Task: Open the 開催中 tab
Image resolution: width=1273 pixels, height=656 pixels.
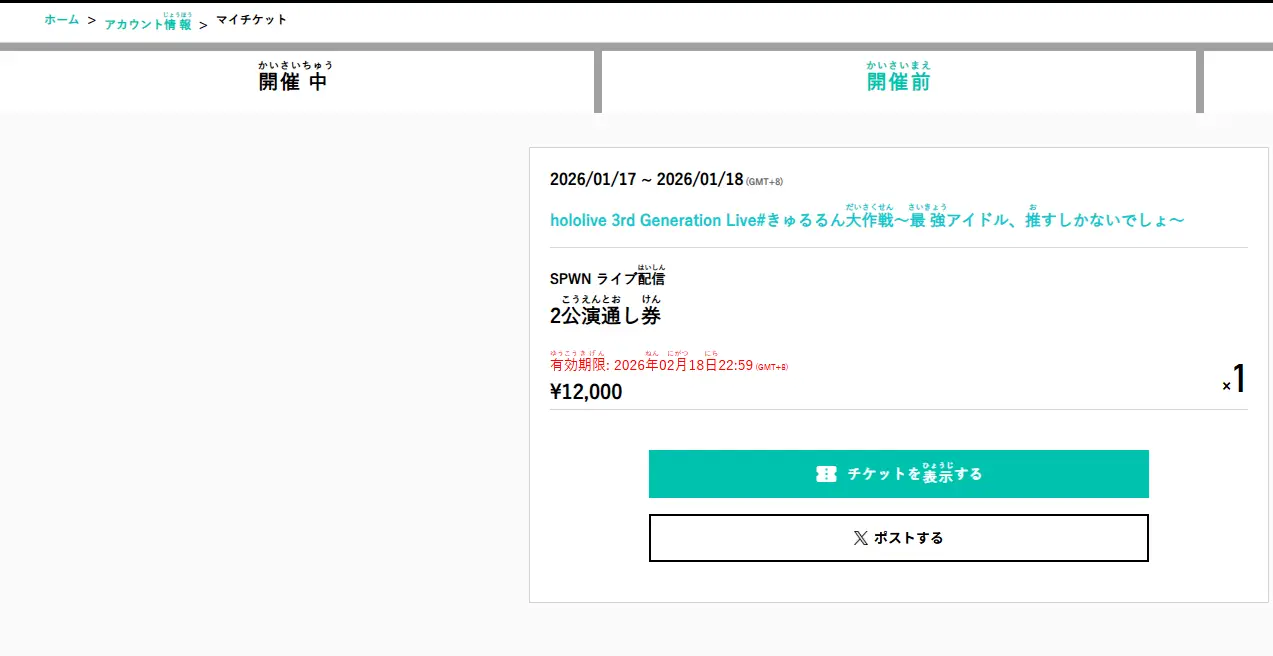Action: [x=293, y=81]
